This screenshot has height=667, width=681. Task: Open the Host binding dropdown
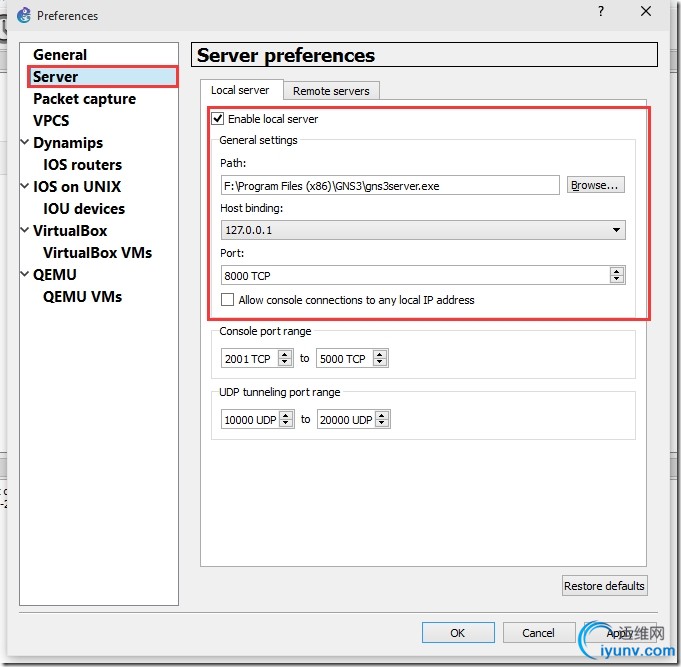click(x=423, y=230)
